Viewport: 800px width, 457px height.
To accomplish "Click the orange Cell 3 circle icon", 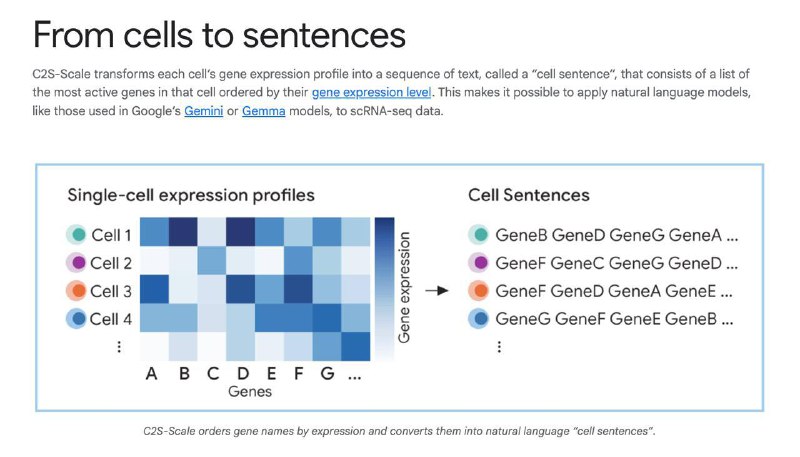I will (x=78, y=291).
